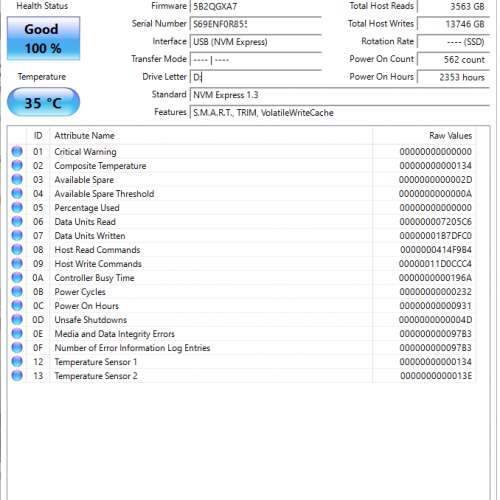500x500 pixels.
Task: Click the status icon for Available Spare Threshold
Action: pos(17,193)
